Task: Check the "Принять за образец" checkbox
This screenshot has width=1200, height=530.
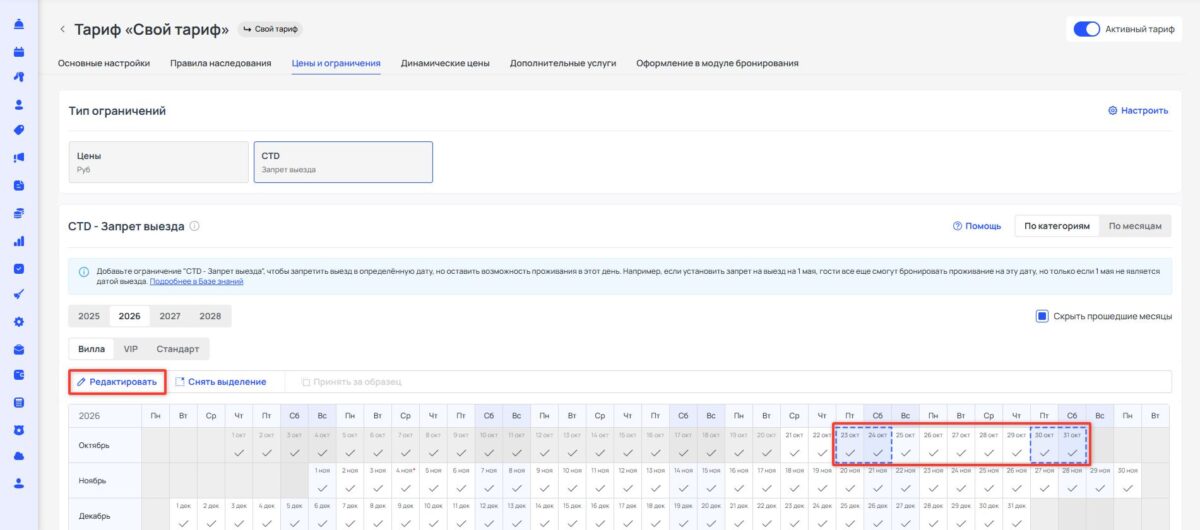Action: coord(306,381)
